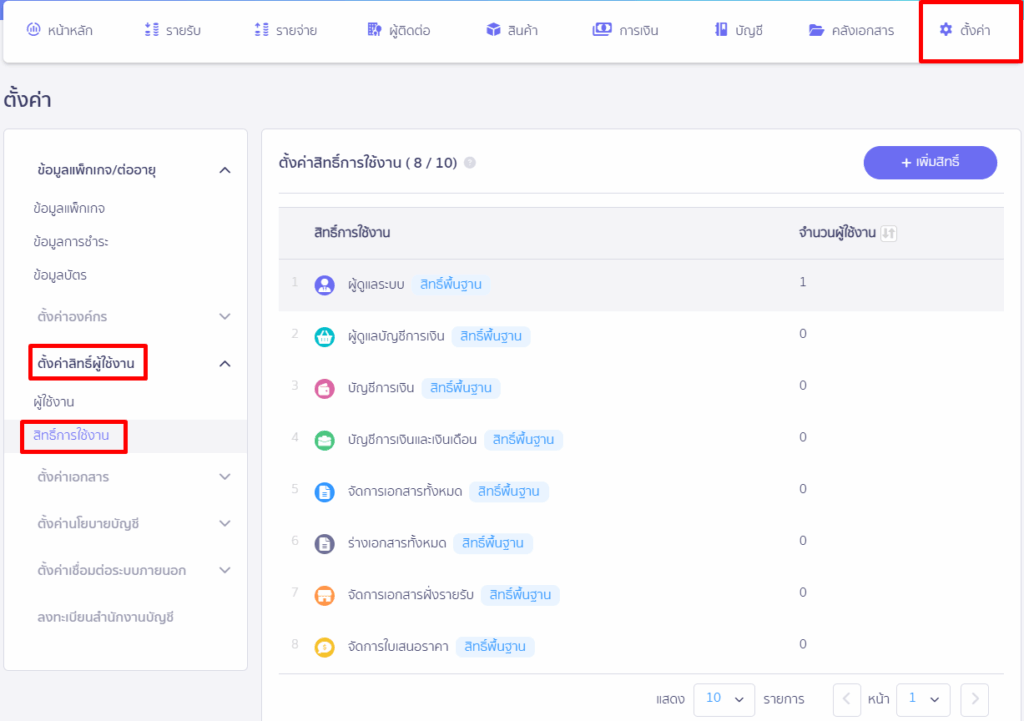Screen dimensions: 1024x721
Task: Open the รายรับ top menu
Action: point(173,30)
